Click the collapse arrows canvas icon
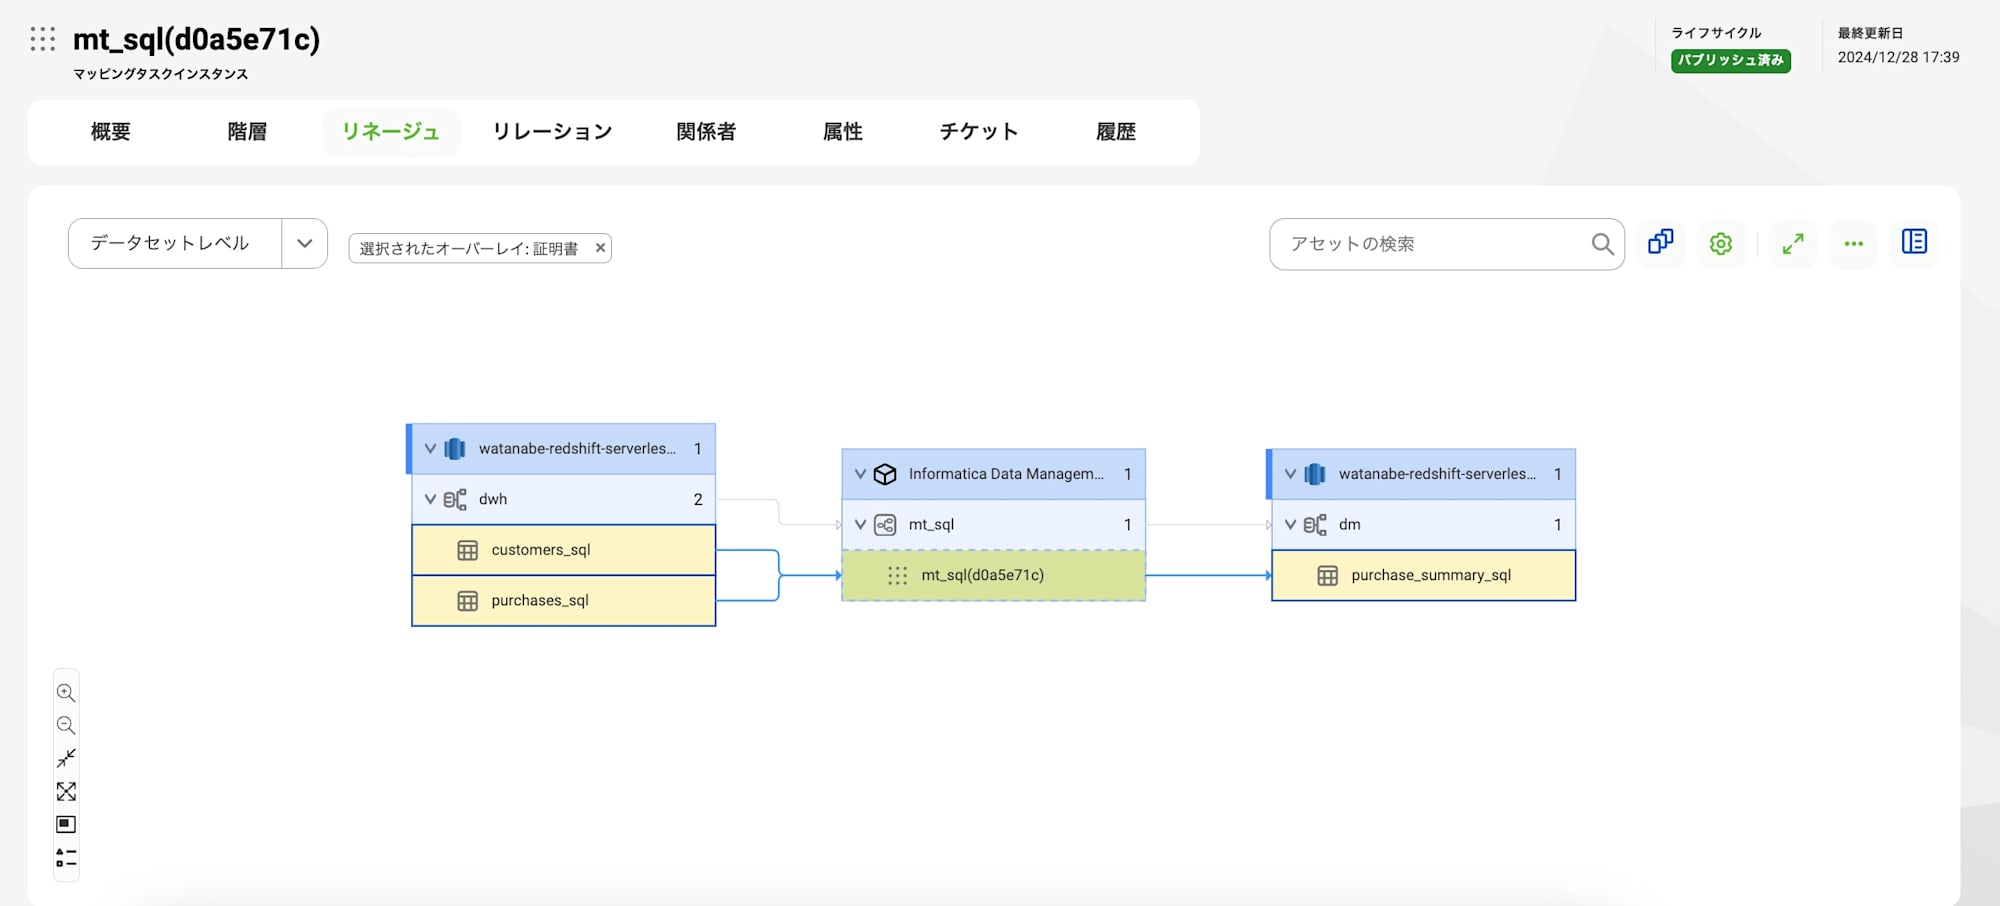Screen dimensions: 2000x906 66,758
